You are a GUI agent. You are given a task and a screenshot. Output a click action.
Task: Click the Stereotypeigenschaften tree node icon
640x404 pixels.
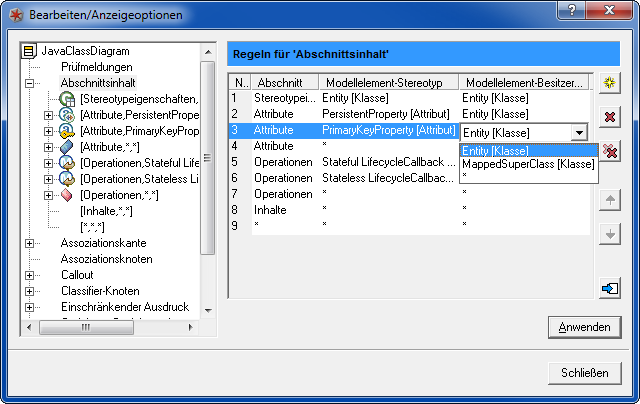[68, 99]
